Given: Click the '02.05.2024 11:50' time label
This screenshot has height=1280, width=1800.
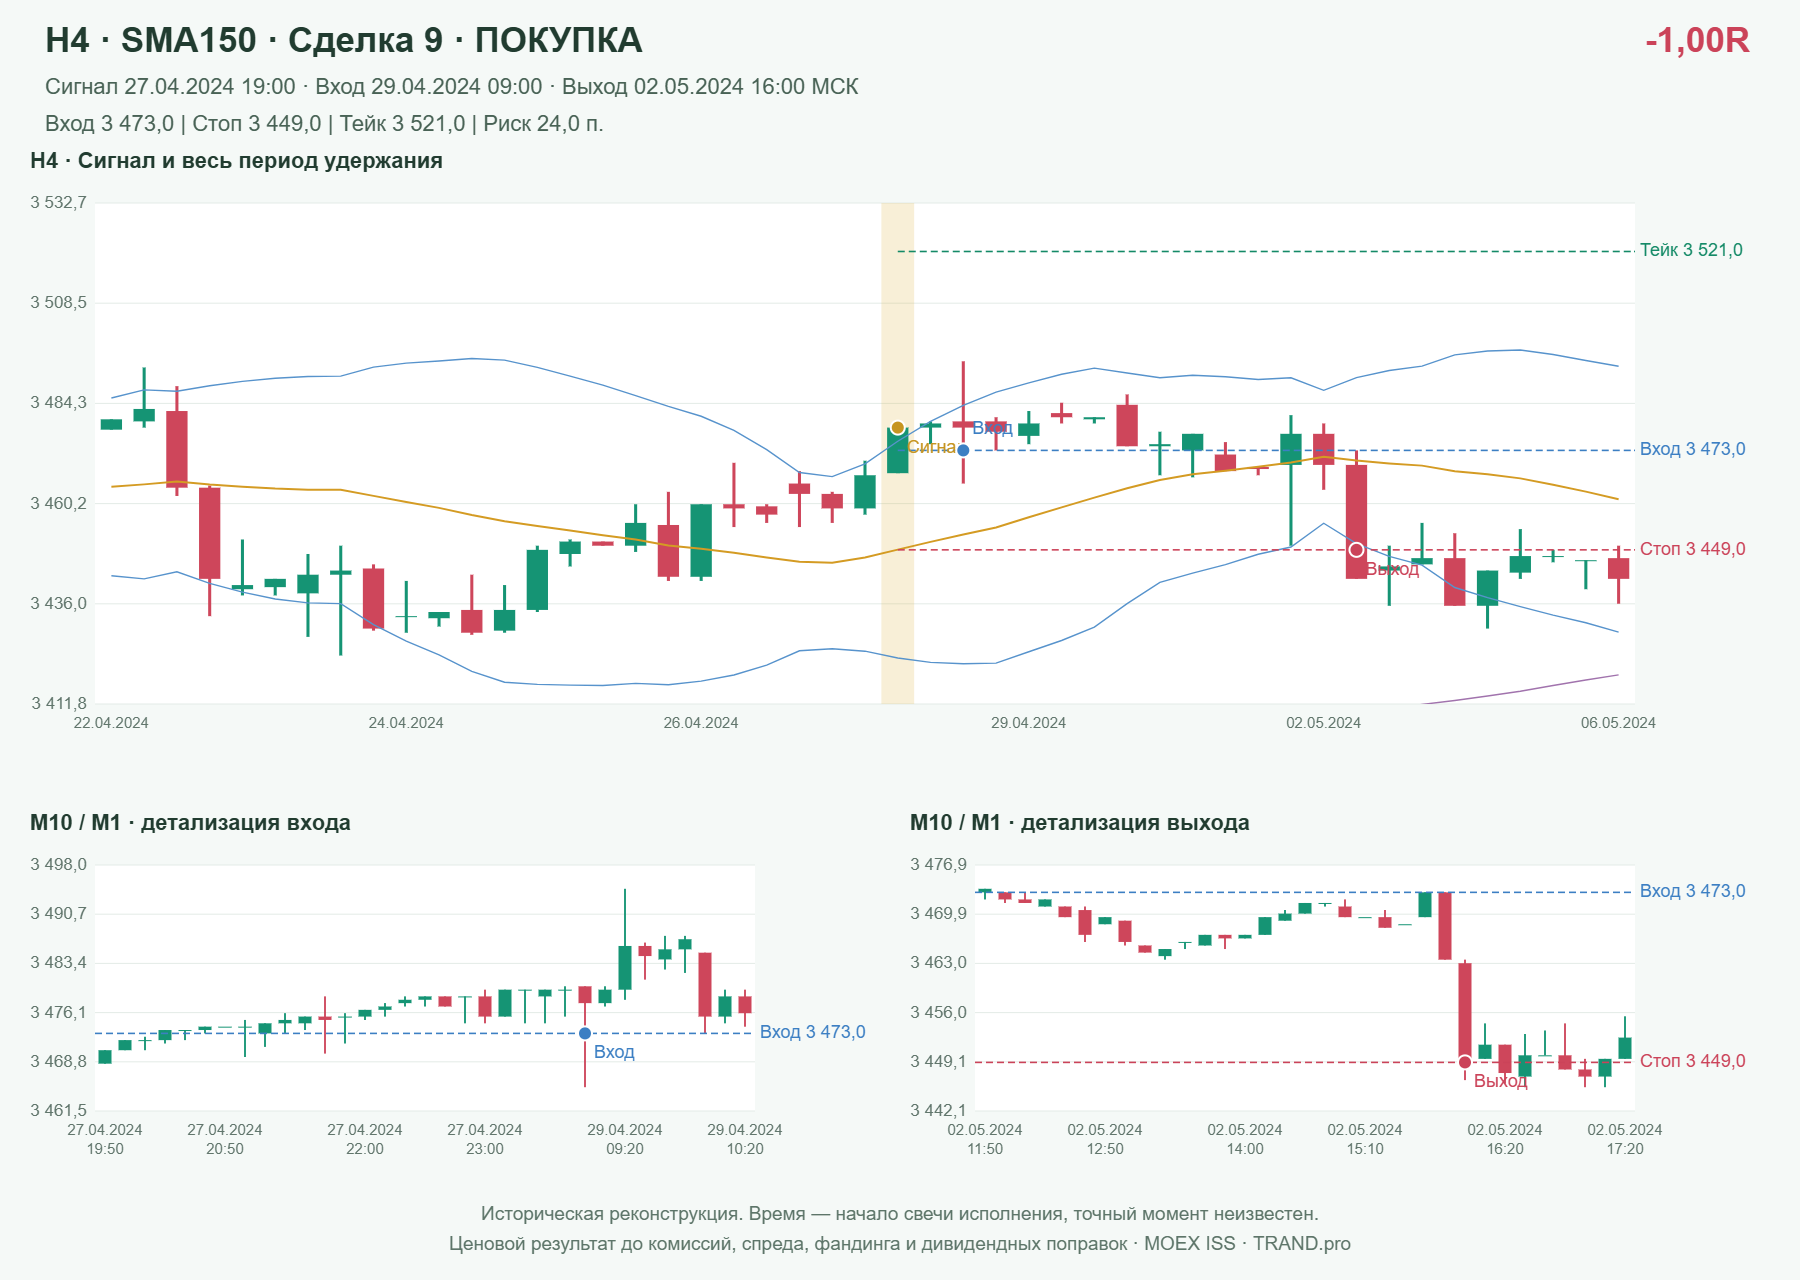Looking at the screenshot, I should [x=985, y=1139].
